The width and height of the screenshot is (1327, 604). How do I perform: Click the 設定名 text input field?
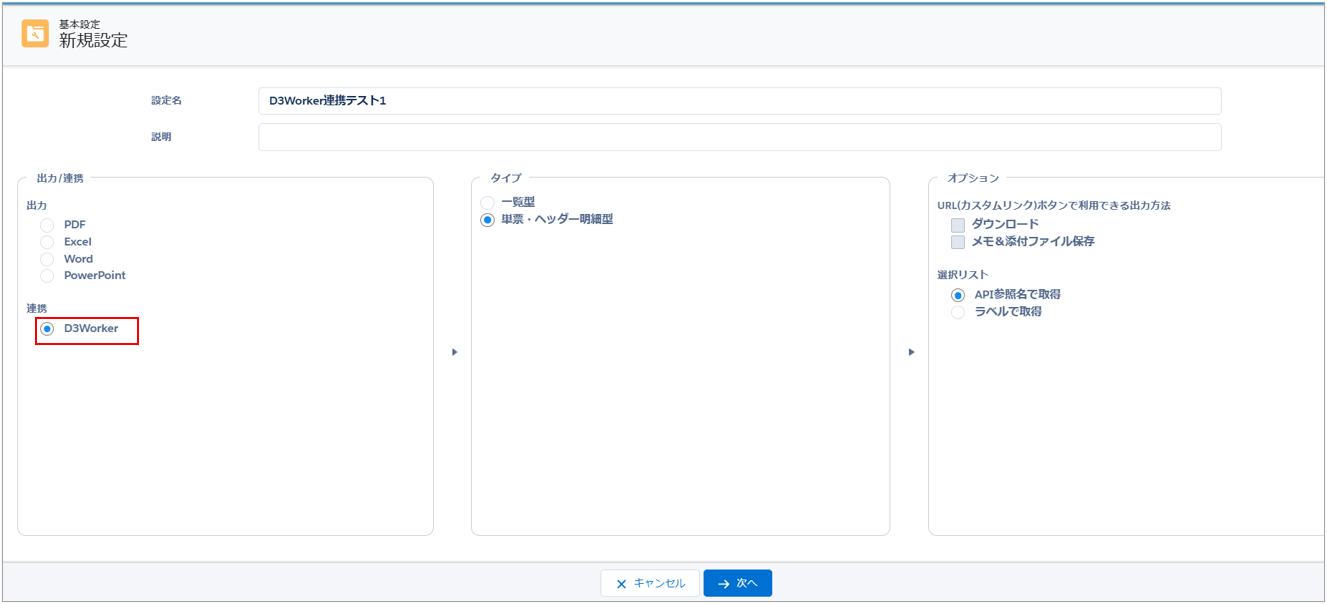(739, 101)
